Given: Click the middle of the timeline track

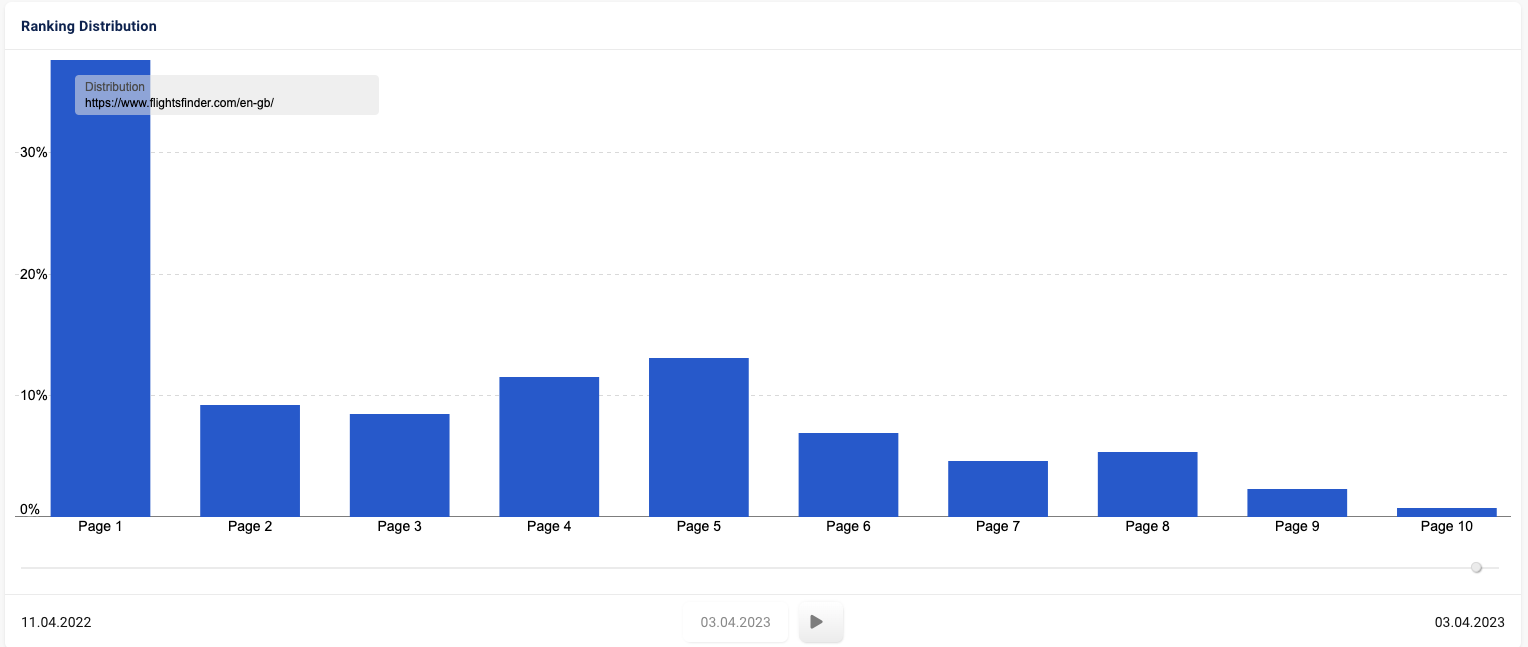Looking at the screenshot, I should click(x=760, y=568).
